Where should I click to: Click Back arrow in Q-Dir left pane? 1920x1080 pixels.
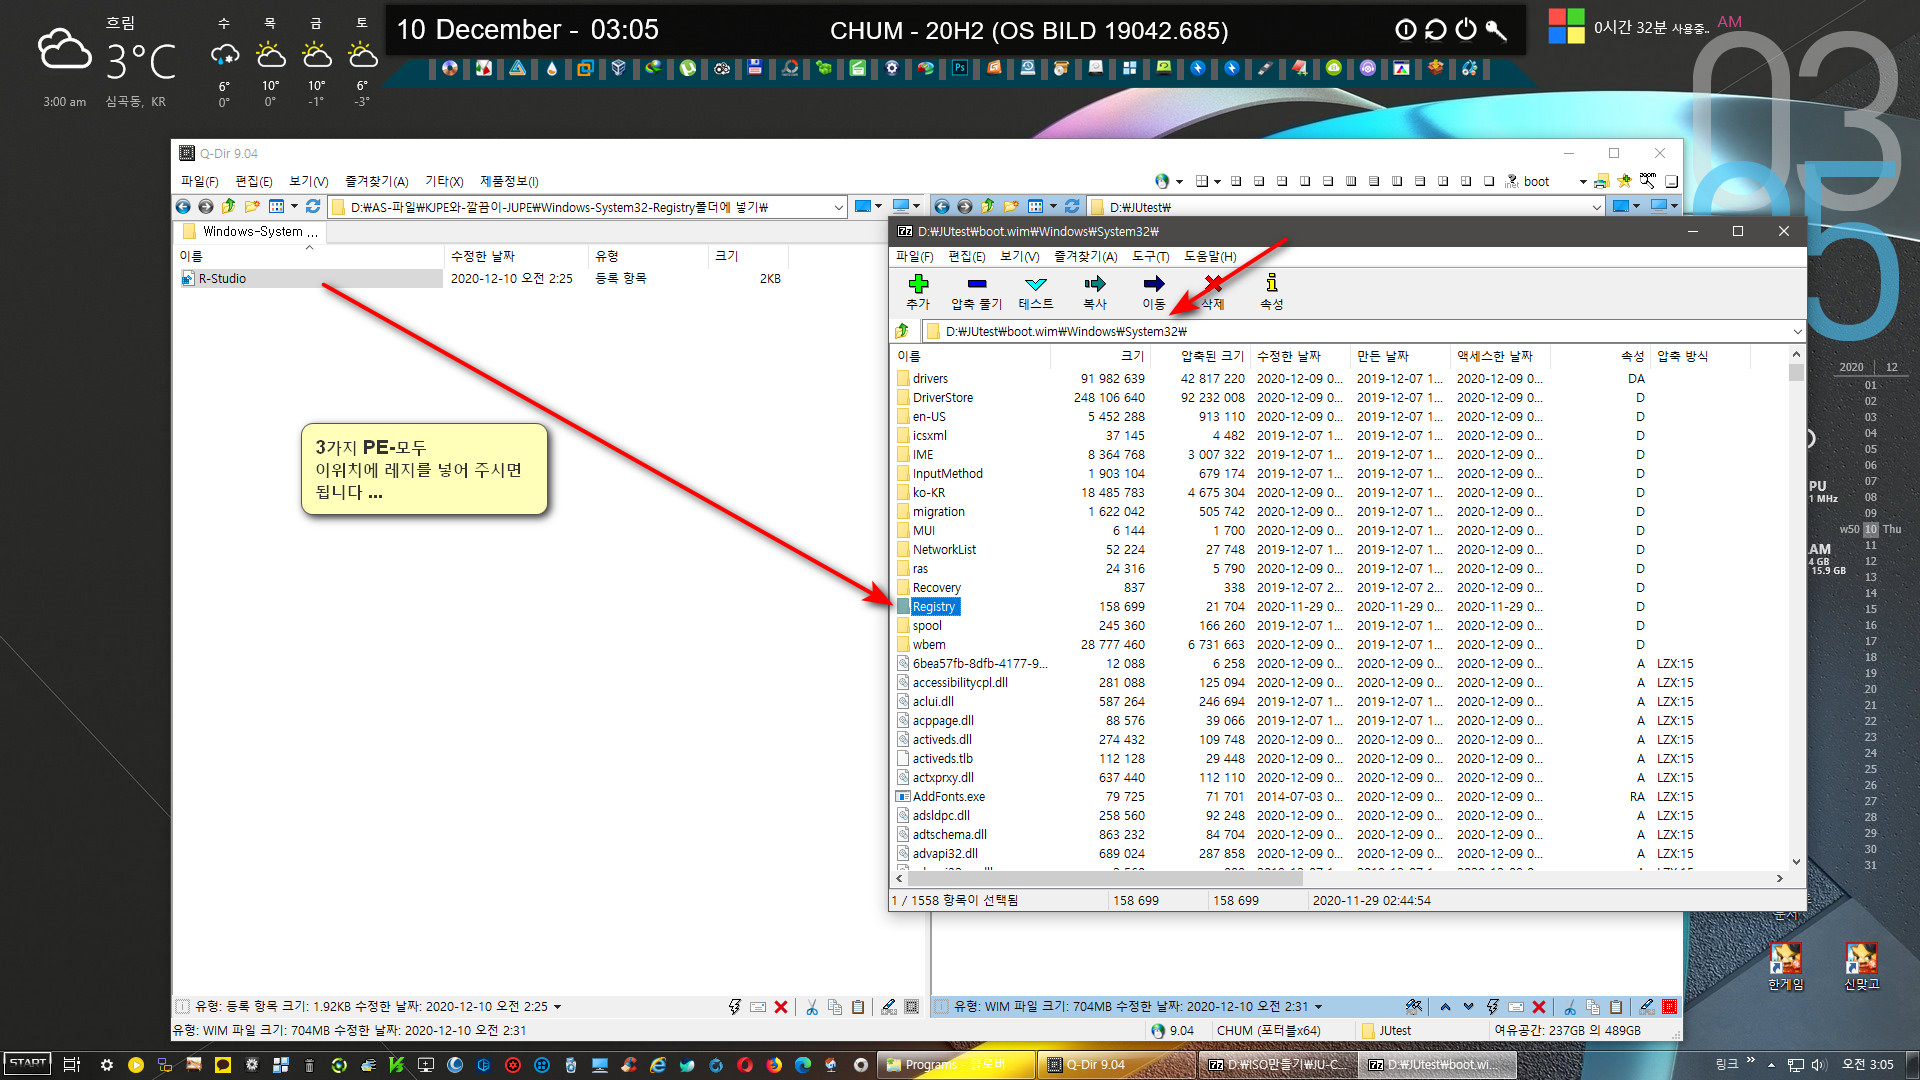pyautogui.click(x=183, y=206)
